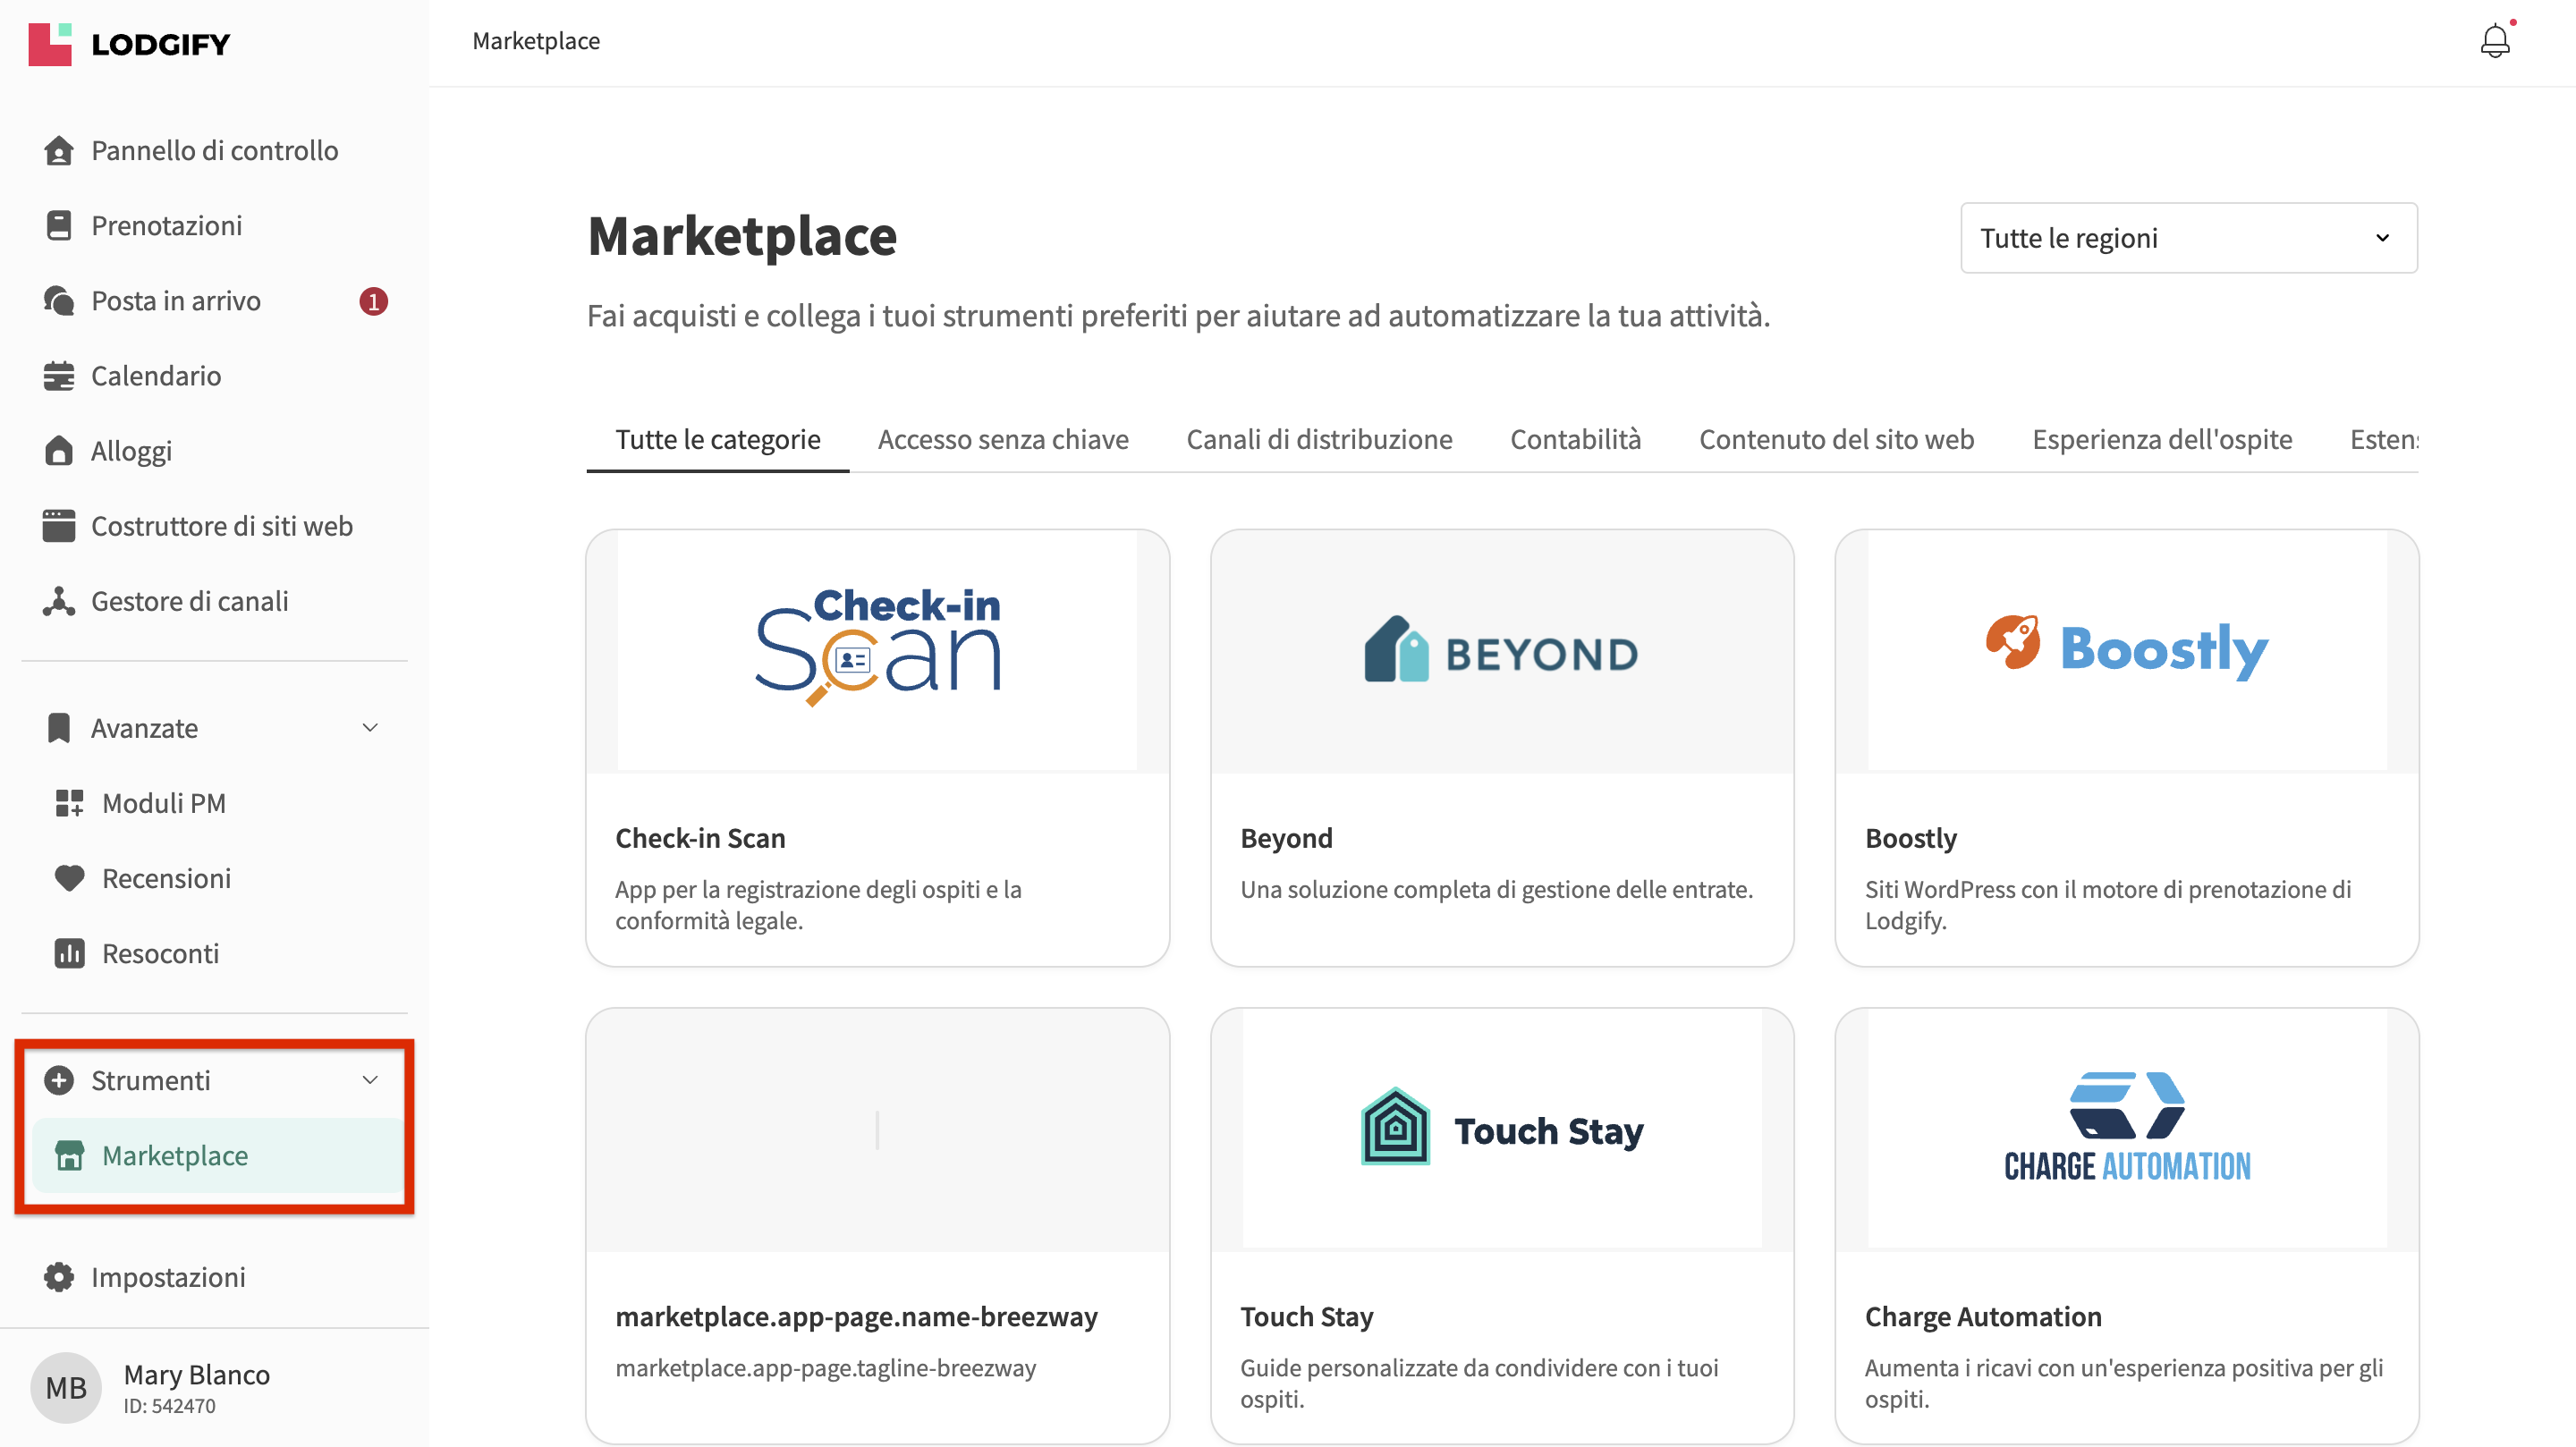Open the Tutte le regioni dropdown
The width and height of the screenshot is (2576, 1447).
point(2188,238)
